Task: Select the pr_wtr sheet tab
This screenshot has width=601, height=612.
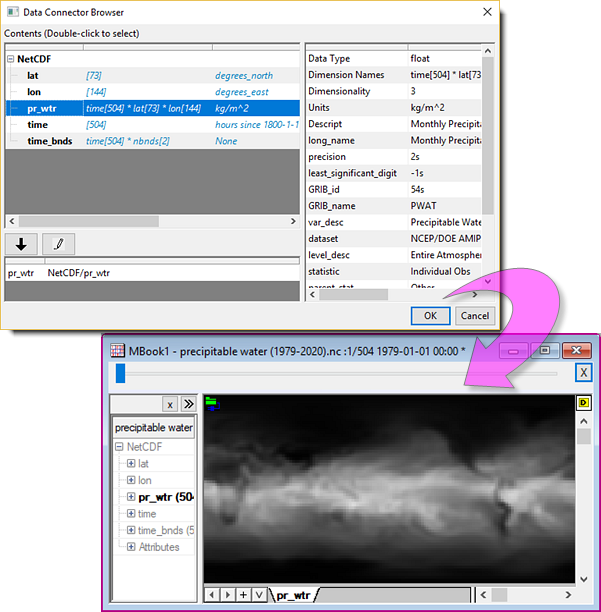Action: click(293, 595)
